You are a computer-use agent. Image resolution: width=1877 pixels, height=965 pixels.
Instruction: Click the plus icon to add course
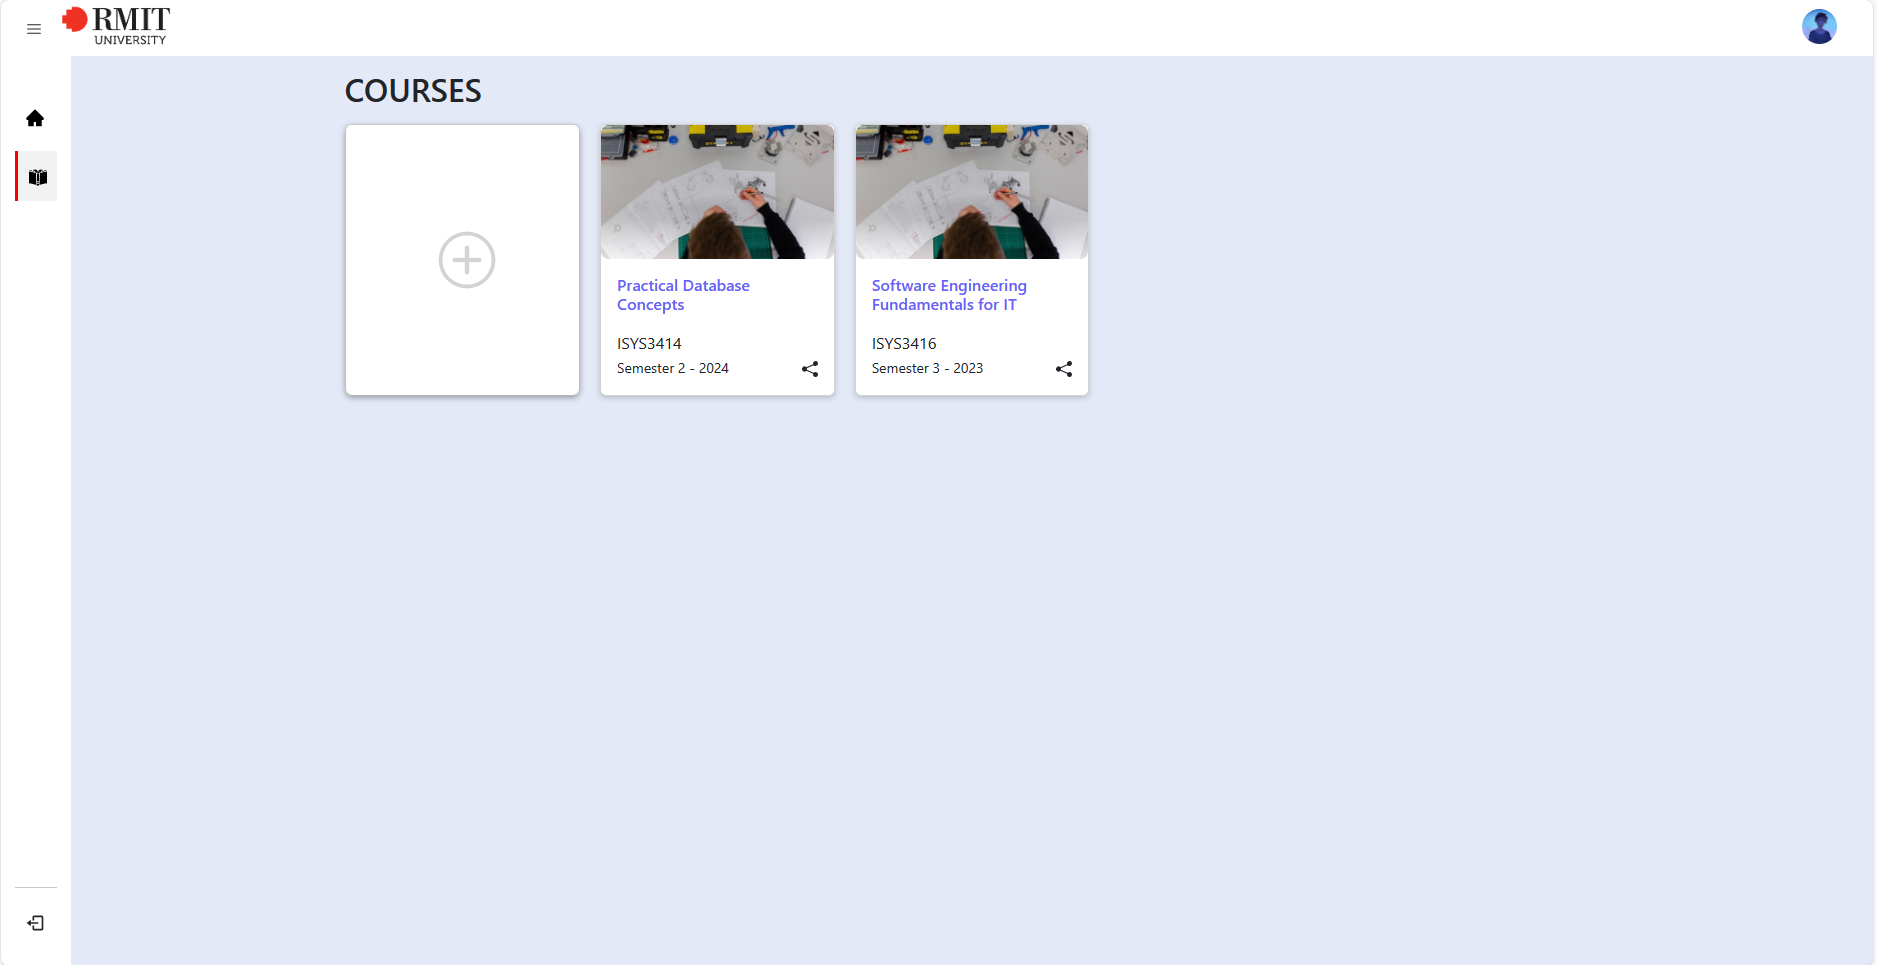tap(467, 260)
